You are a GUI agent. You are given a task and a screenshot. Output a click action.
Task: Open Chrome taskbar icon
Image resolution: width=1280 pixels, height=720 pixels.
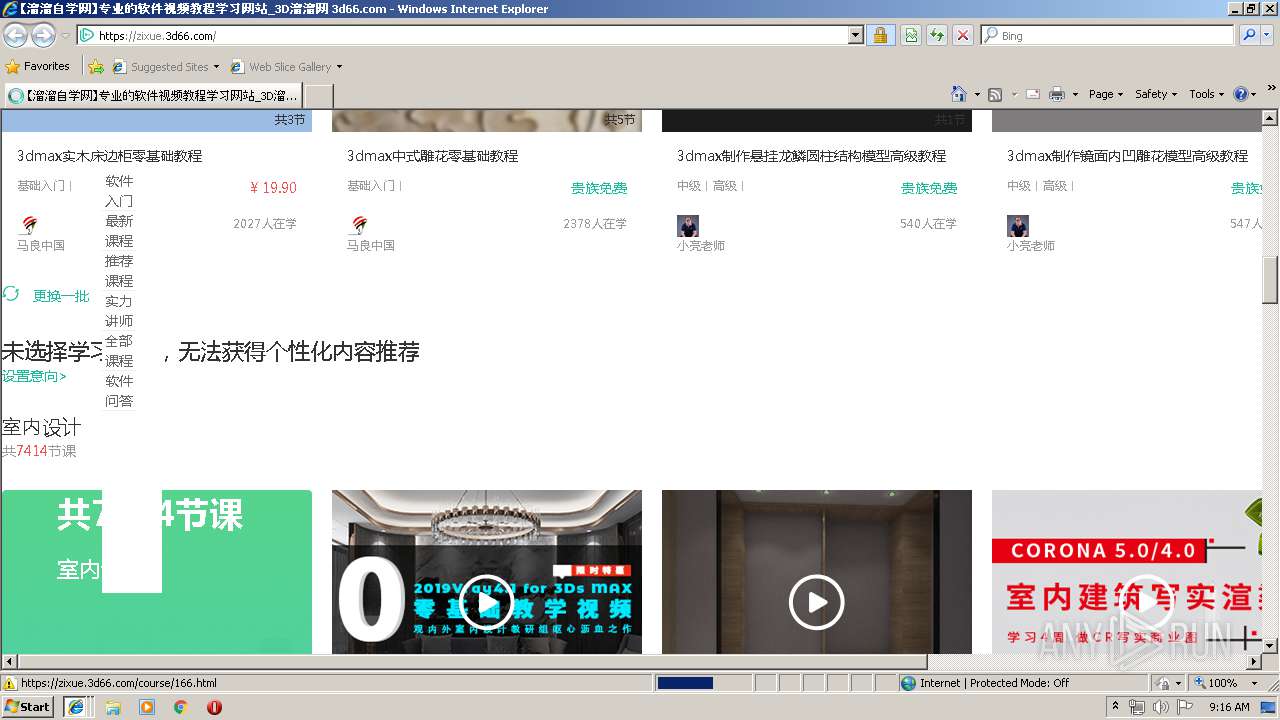point(181,707)
